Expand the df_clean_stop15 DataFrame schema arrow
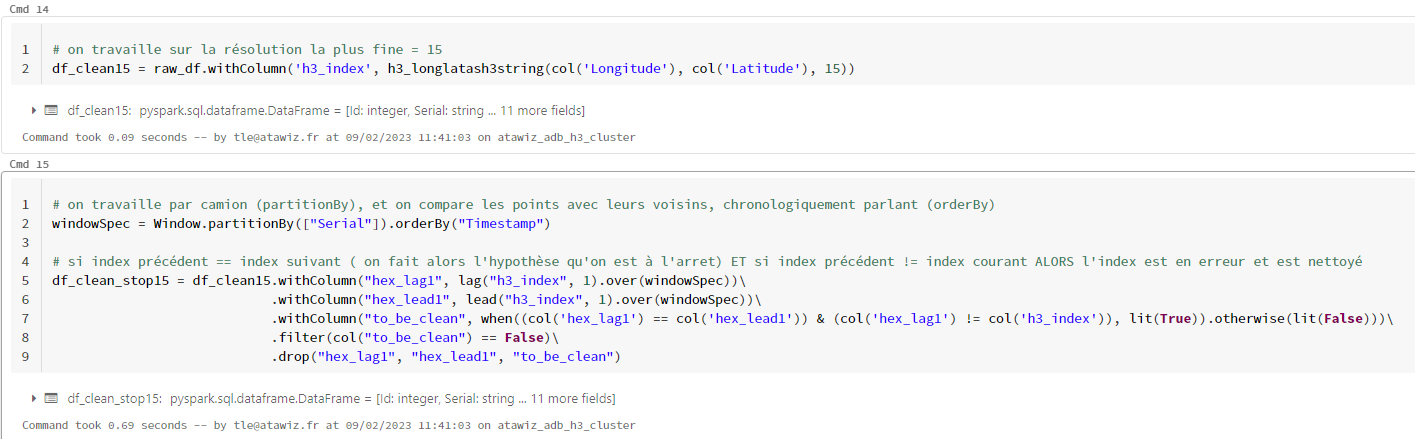This screenshot has height=439, width=1415. click(x=34, y=398)
